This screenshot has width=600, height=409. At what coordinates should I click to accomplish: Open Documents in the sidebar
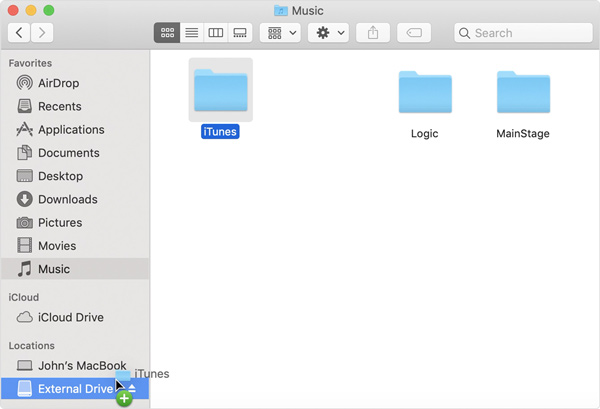pos(75,153)
